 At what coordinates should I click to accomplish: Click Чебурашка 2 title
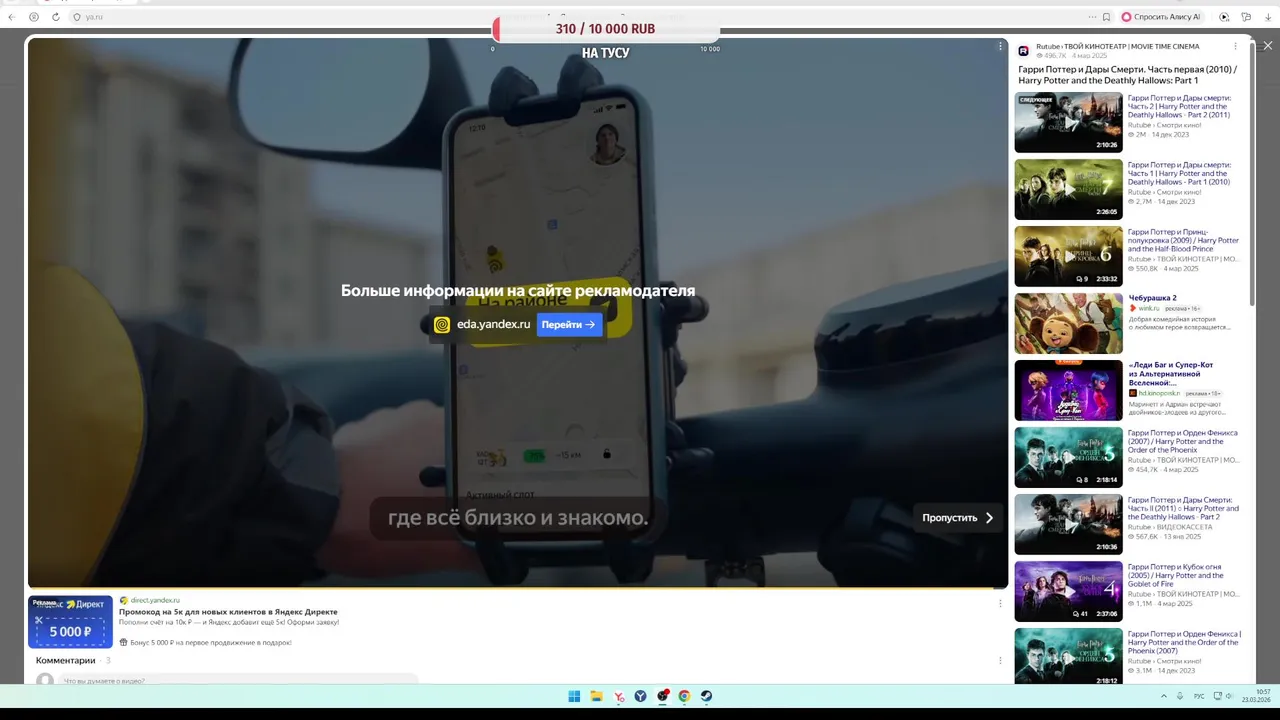[x=1153, y=298]
